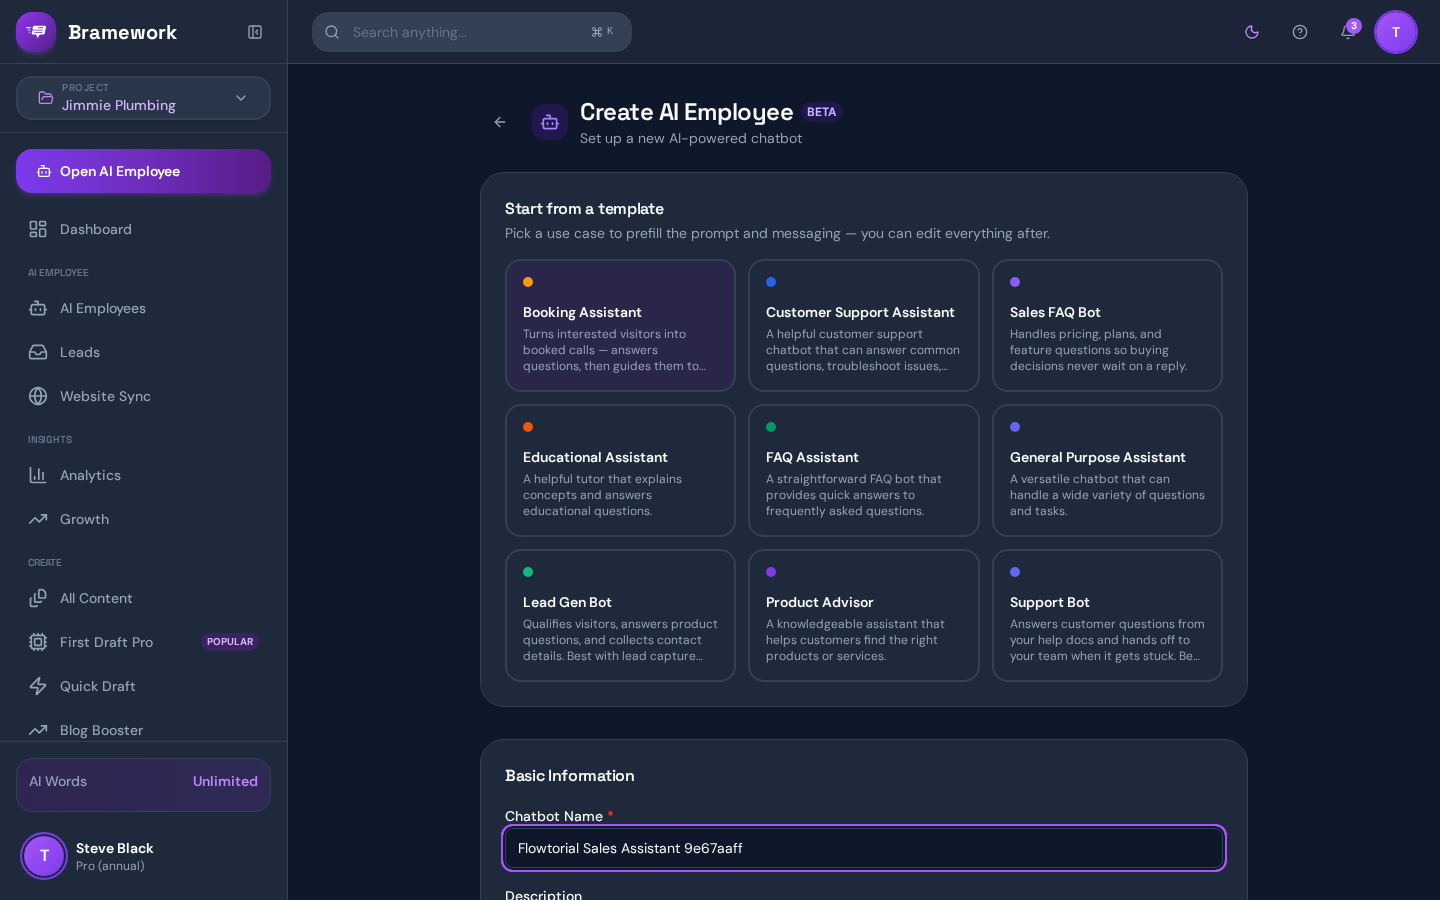This screenshot has height=900, width=1440.
Task: Pick the Lead Gen Bot template
Action: point(620,615)
